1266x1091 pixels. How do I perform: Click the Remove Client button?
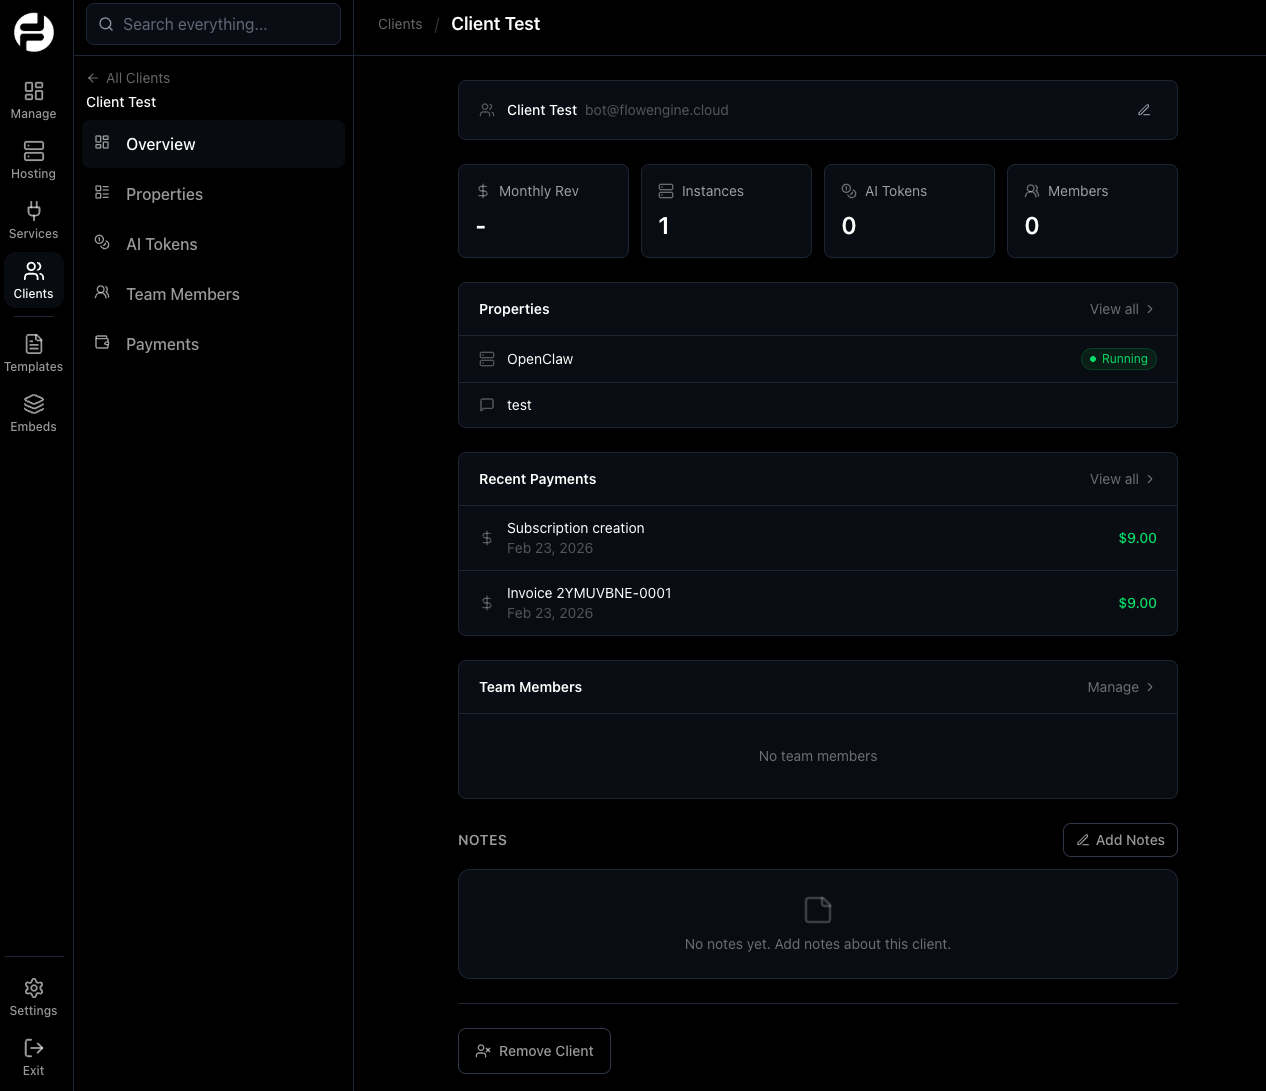pos(534,1051)
